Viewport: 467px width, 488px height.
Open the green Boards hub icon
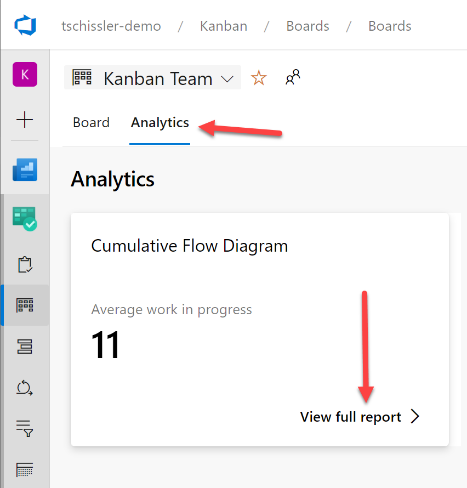(25, 219)
